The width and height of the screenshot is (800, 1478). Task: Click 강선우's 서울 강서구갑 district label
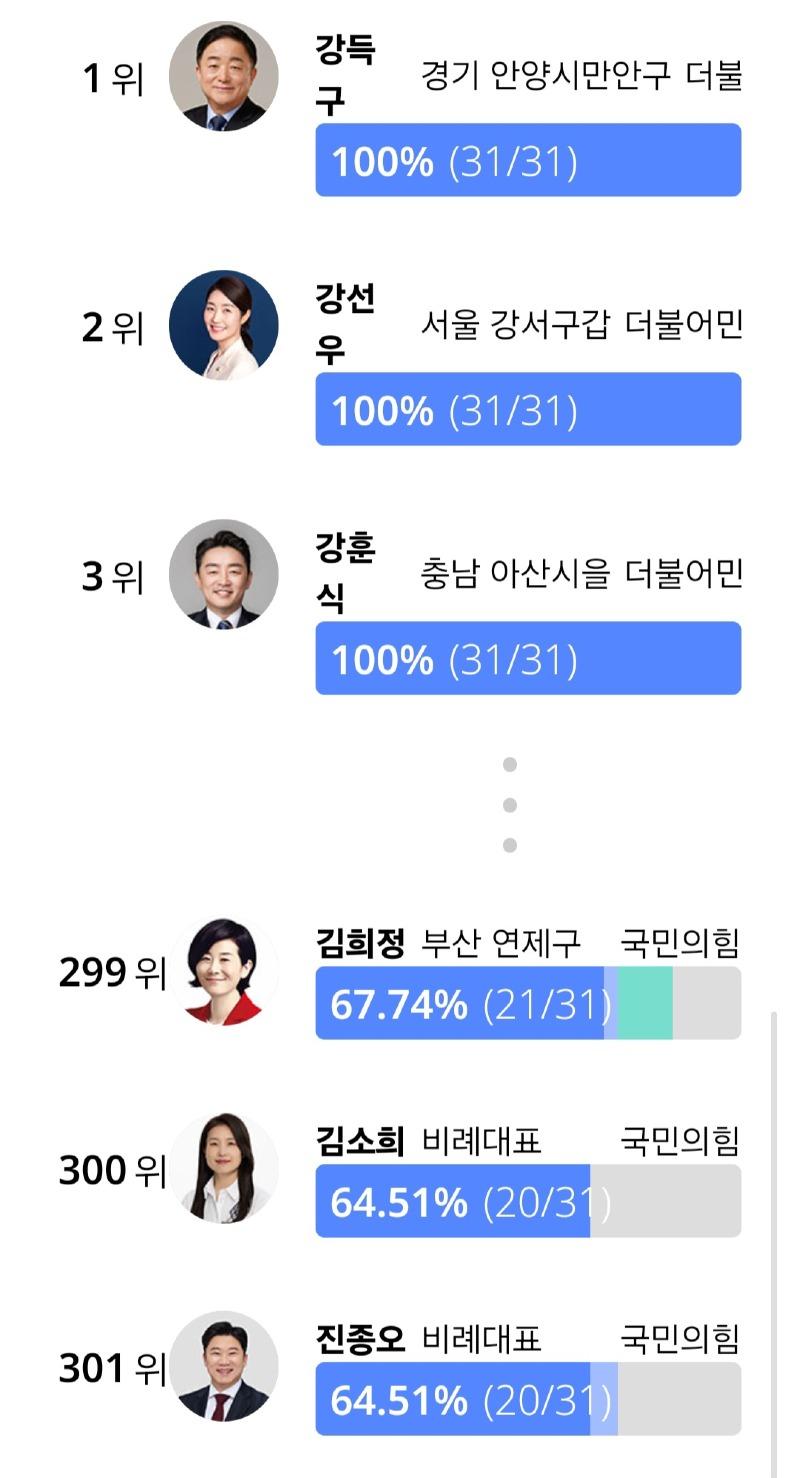pyautogui.click(x=514, y=325)
